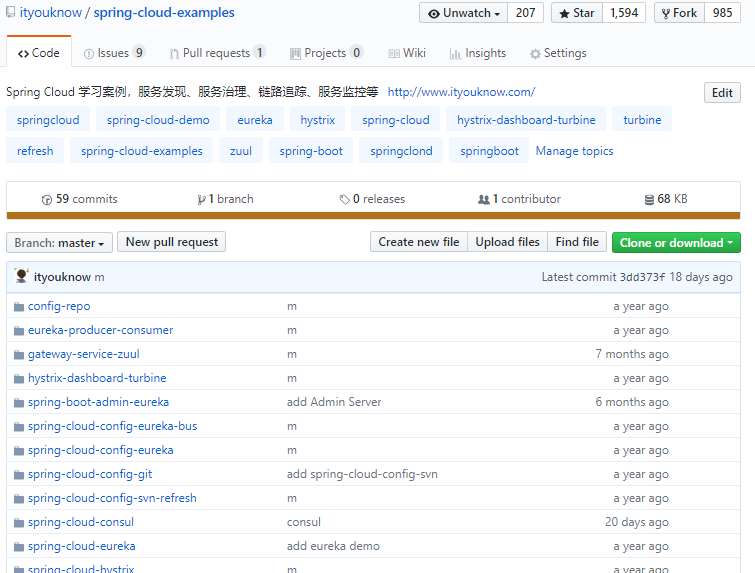Open the 1 contributor link
The image size is (755, 573).
coord(519,199)
